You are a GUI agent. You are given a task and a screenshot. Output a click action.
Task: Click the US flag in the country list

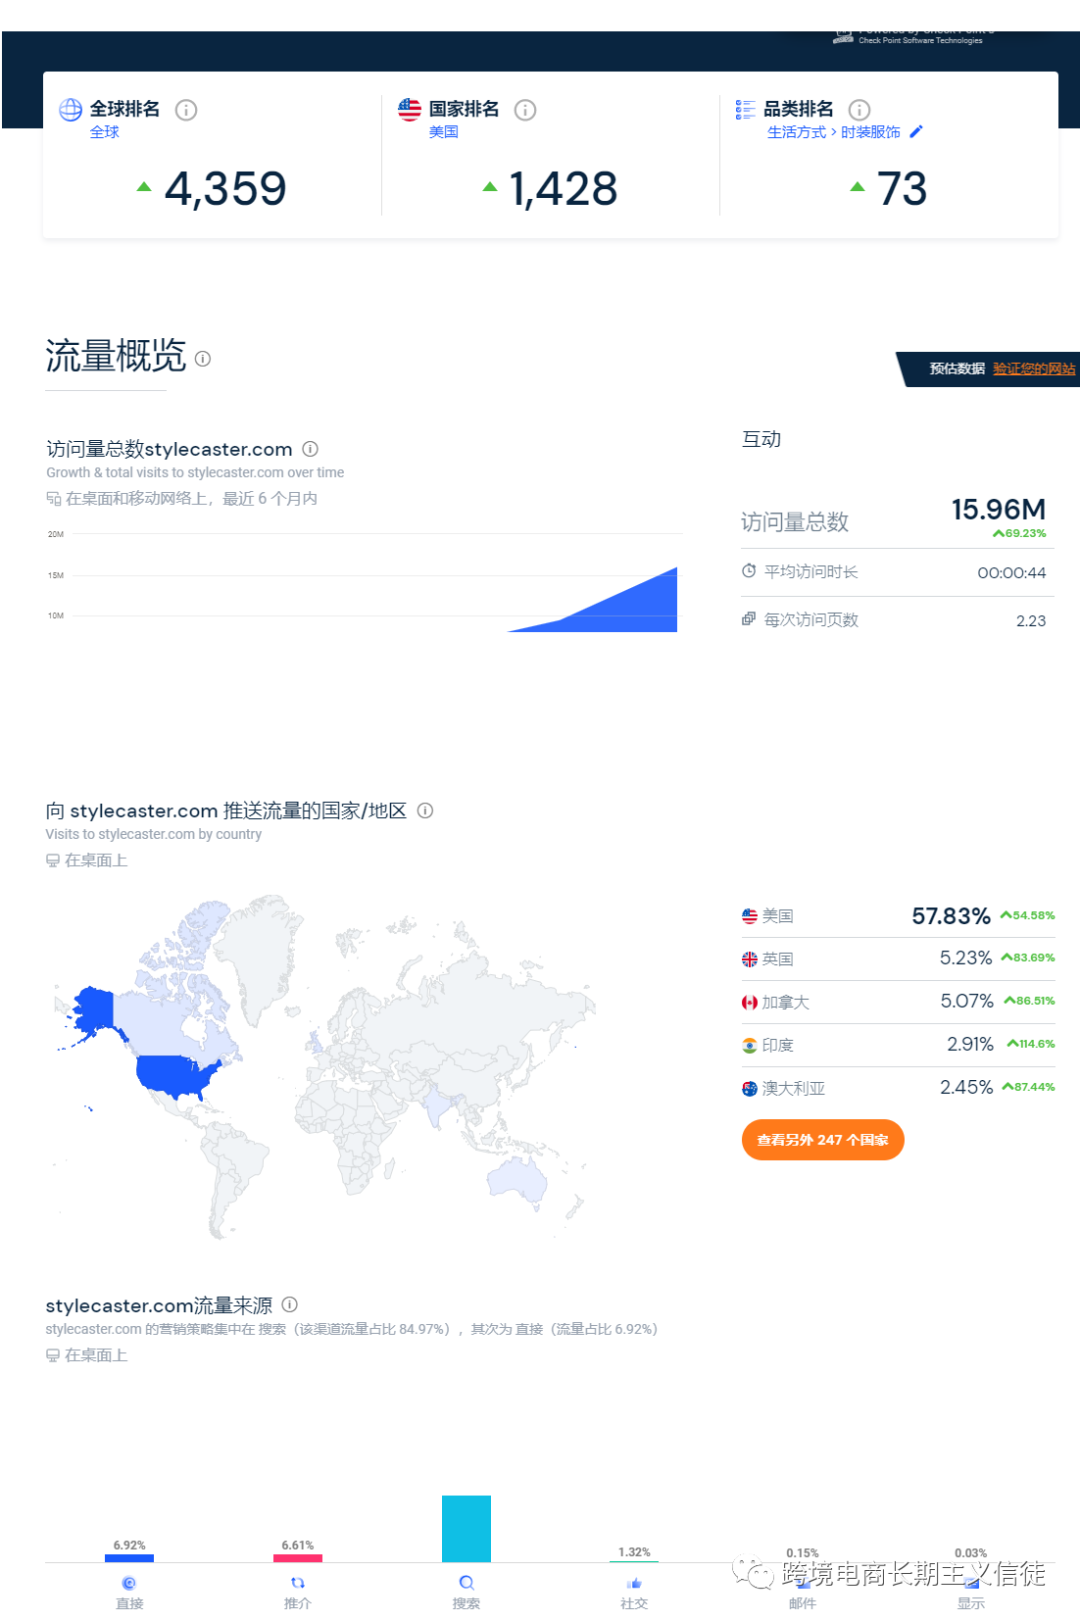pyautogui.click(x=750, y=916)
